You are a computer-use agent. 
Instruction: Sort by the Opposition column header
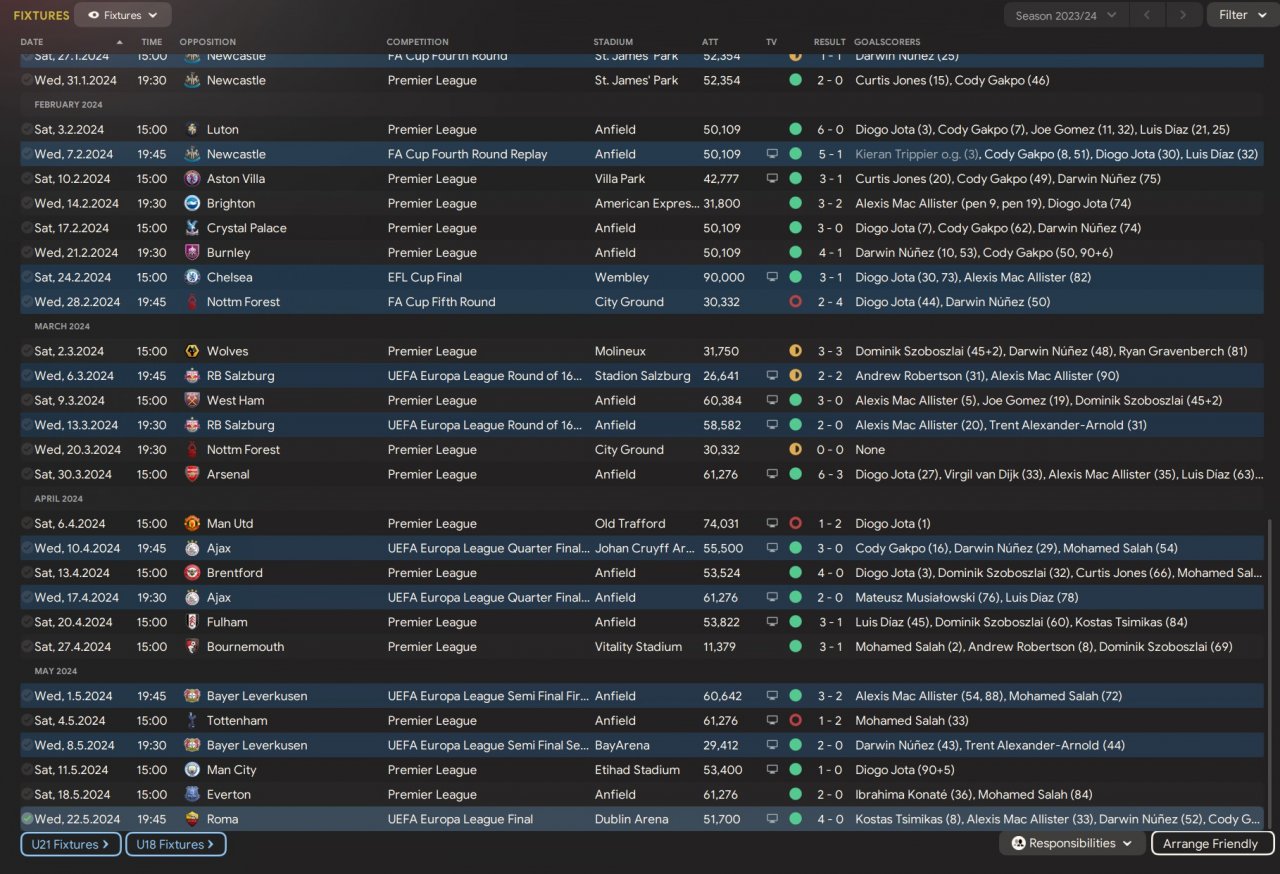pos(208,42)
